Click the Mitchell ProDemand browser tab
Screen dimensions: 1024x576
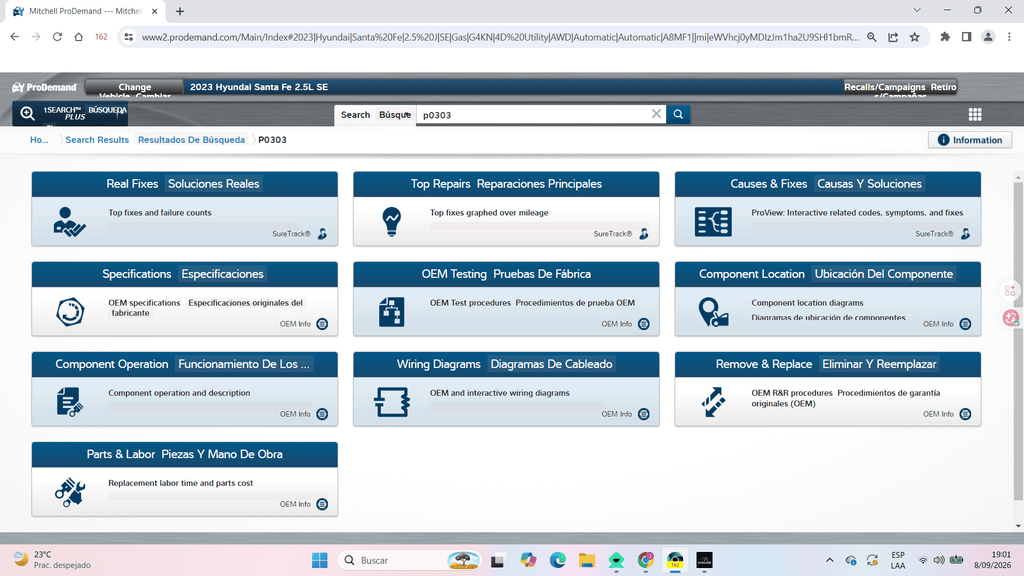[x=85, y=11]
